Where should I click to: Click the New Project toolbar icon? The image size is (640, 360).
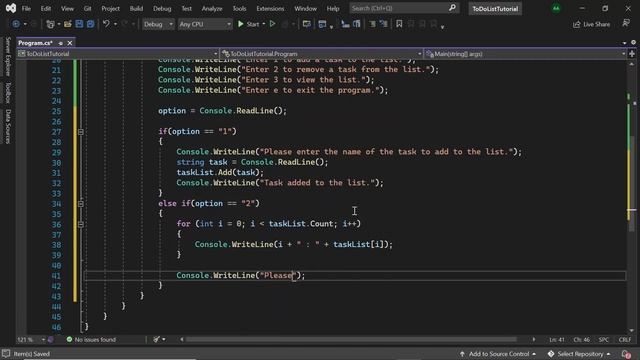click(x=50, y=24)
